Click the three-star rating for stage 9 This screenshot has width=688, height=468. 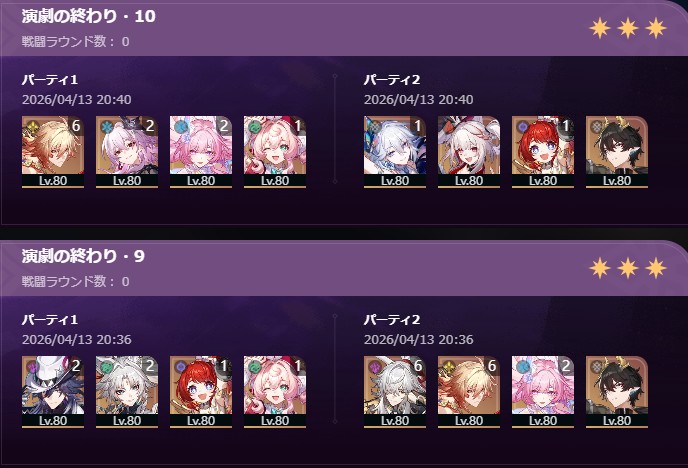628,268
